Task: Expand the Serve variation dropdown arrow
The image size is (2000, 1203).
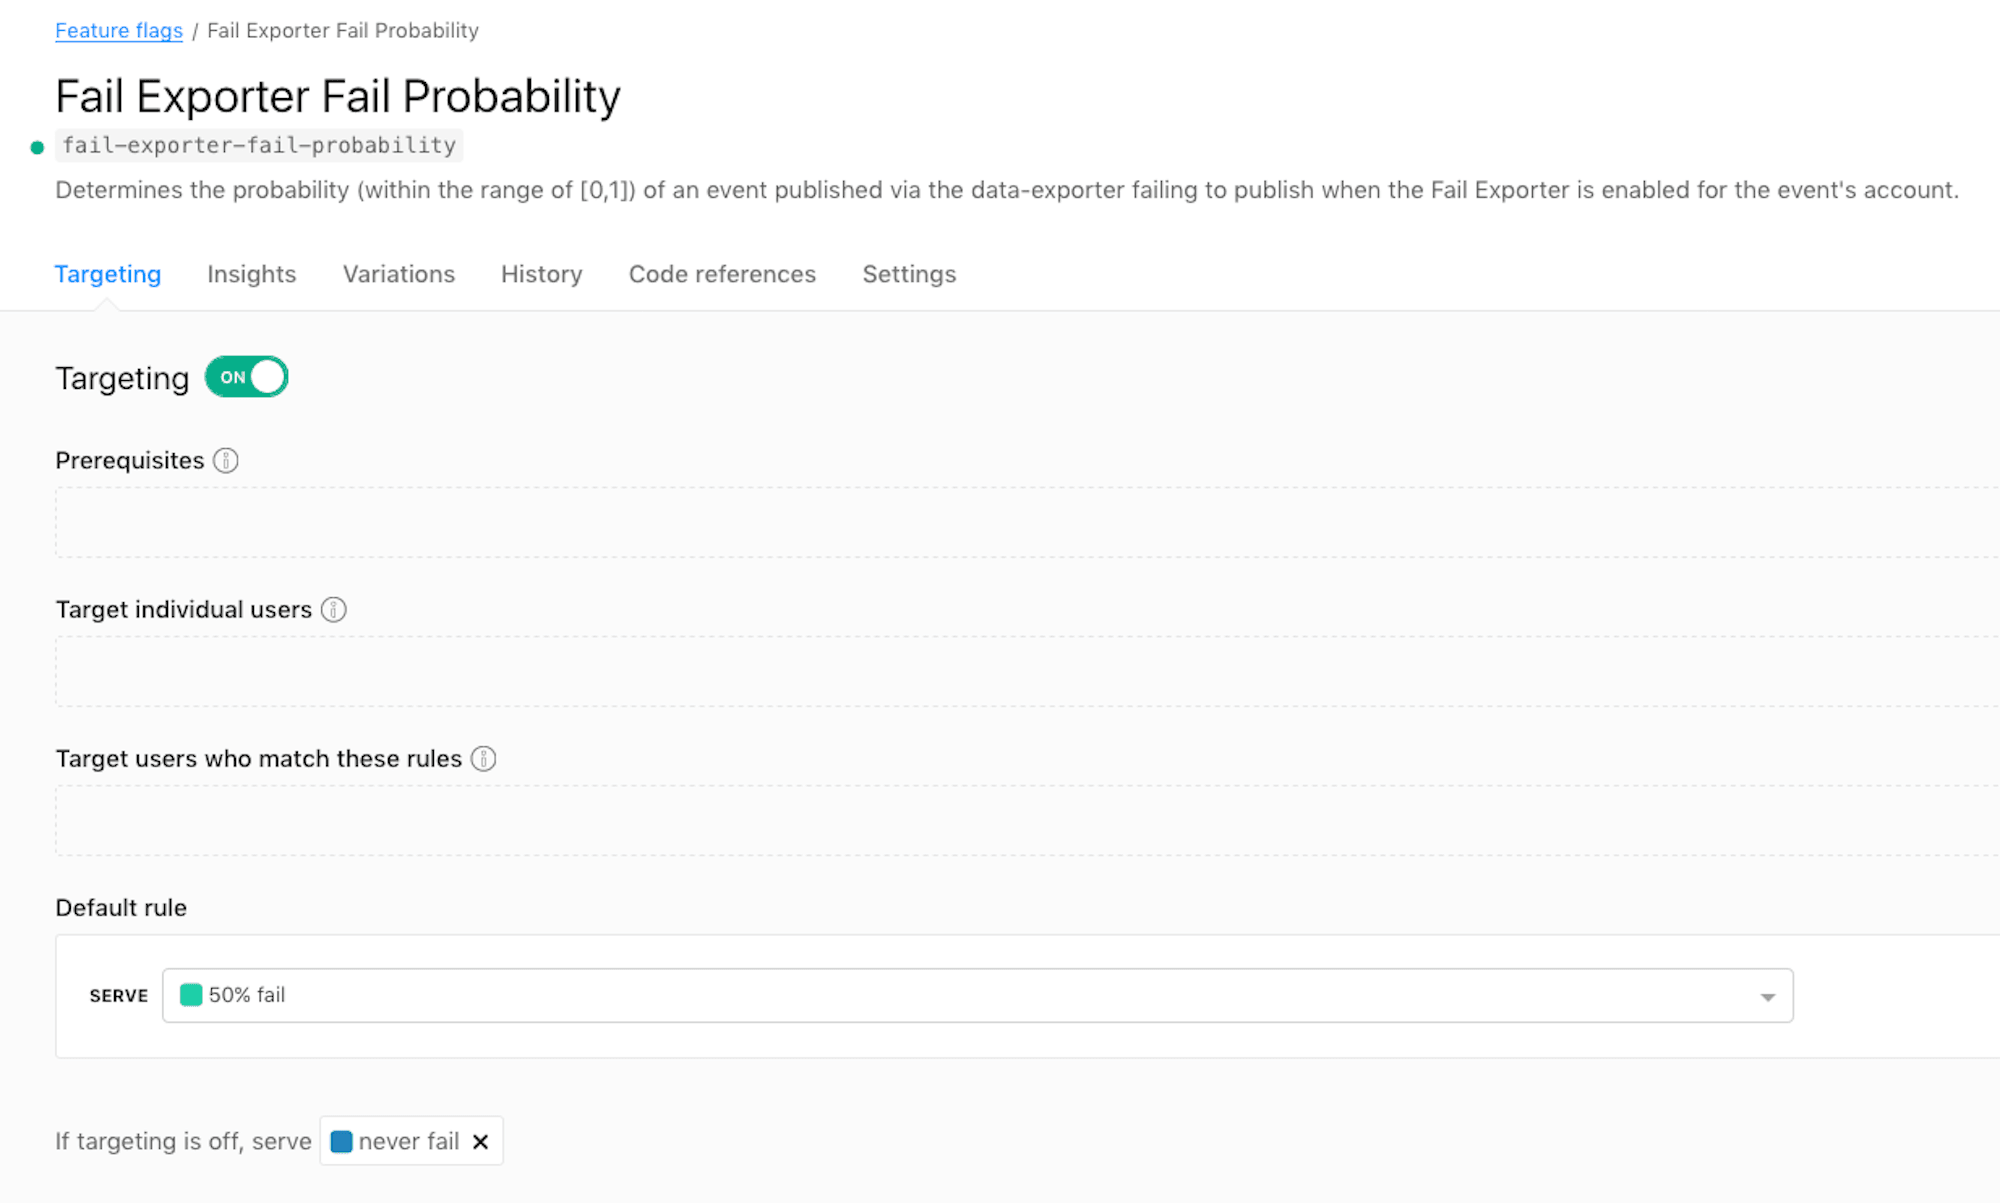Action: pyautogui.click(x=1767, y=997)
